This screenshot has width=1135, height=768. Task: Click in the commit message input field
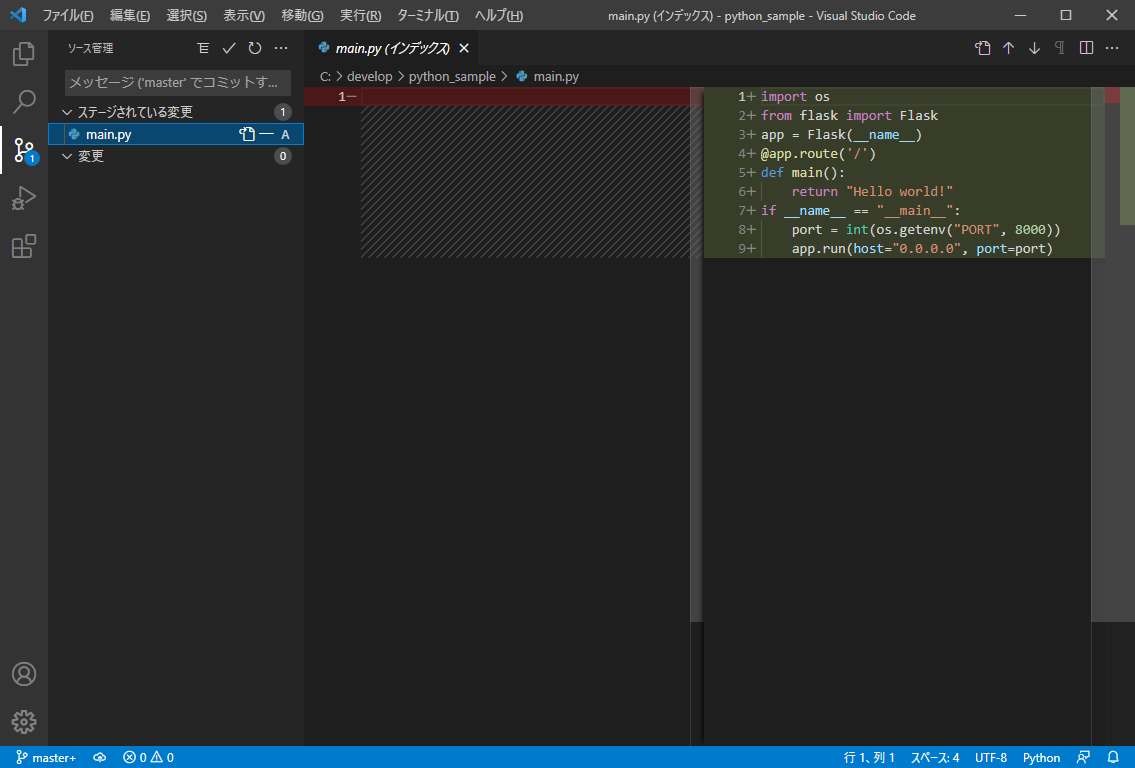(178, 83)
